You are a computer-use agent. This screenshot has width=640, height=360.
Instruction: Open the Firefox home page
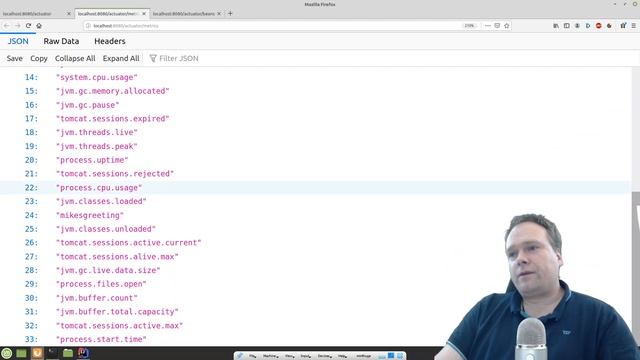pyautogui.click(x=39, y=26)
